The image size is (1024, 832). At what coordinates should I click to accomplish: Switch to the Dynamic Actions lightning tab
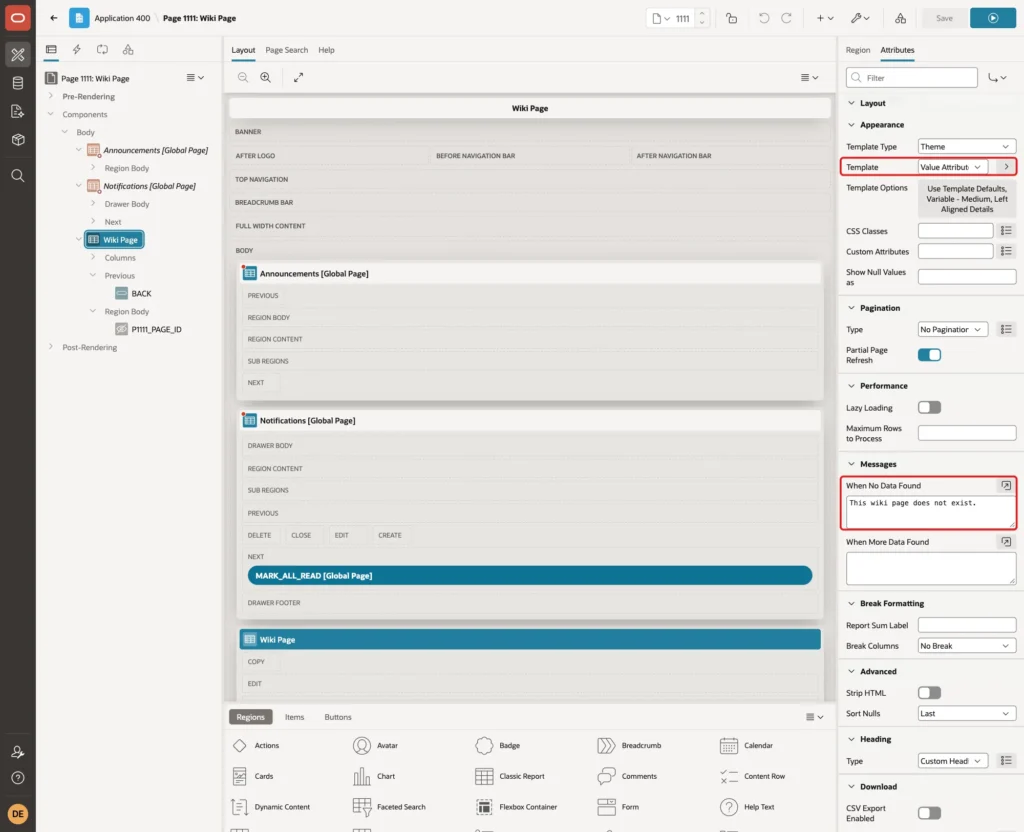[76, 50]
